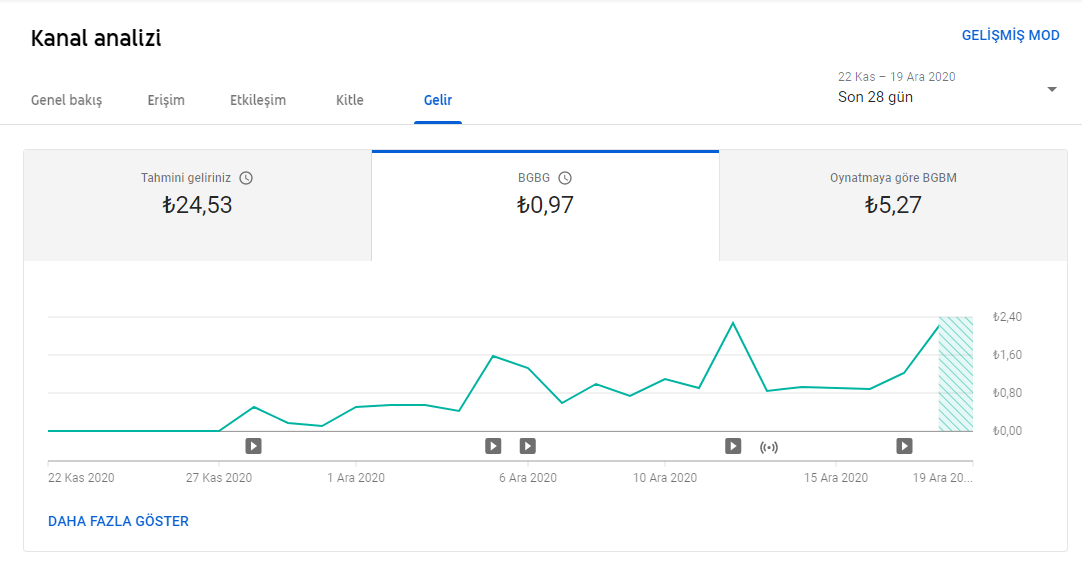
Task: Open the Kitle tab
Action: [349, 100]
